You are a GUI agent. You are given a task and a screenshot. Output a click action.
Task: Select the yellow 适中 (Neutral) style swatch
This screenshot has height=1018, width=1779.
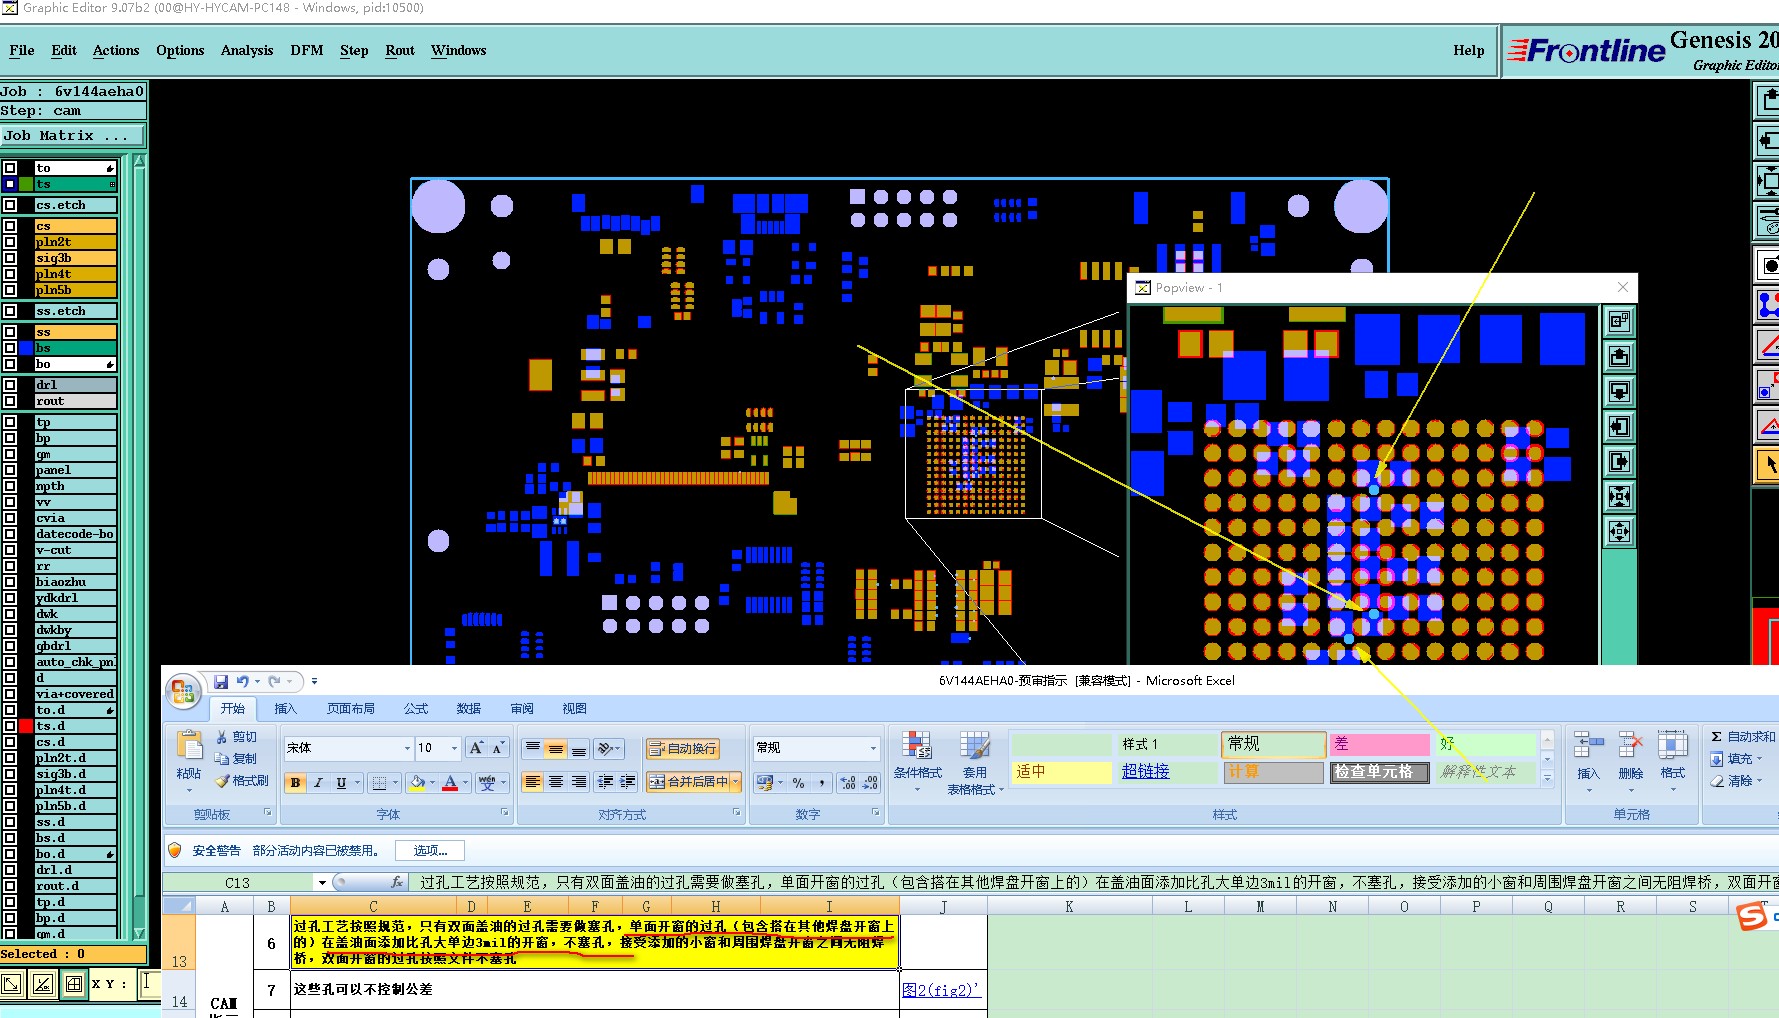pyautogui.click(x=1061, y=772)
